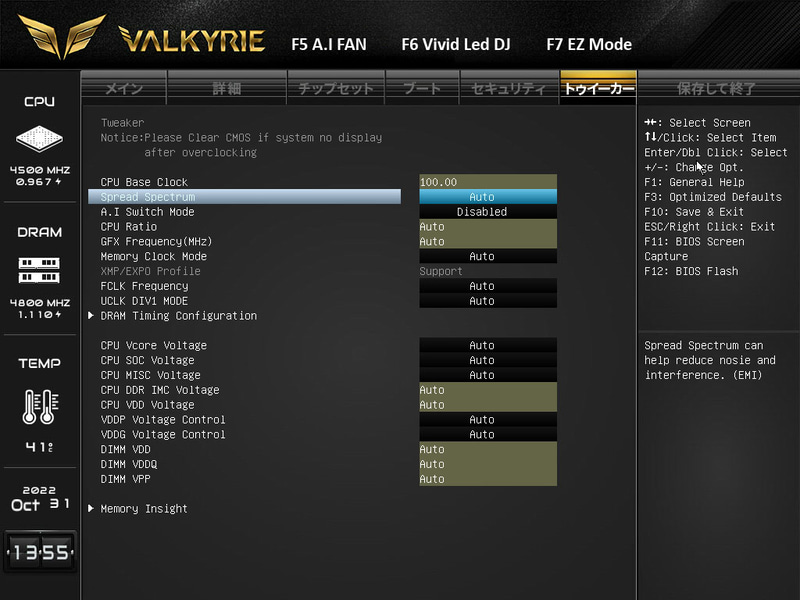The height and width of the screenshot is (600, 800).
Task: Open the 詳細 tab
Action: (x=227, y=88)
